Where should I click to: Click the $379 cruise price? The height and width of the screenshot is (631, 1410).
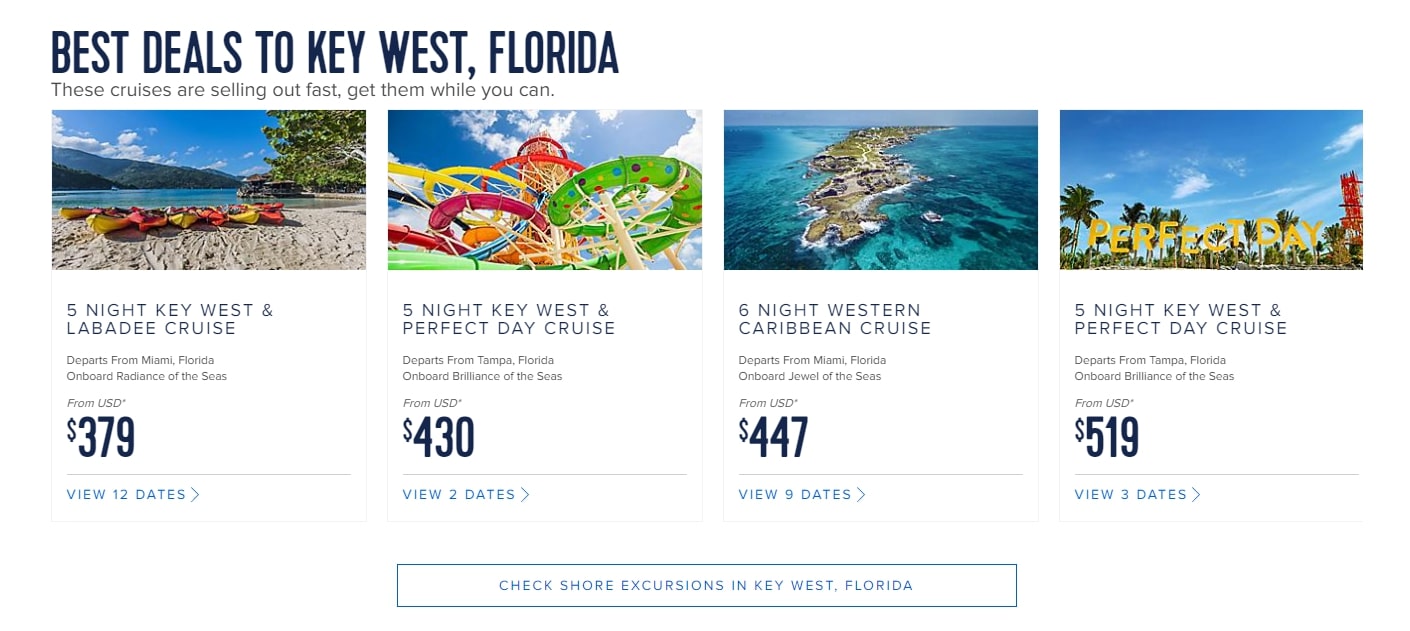coord(102,437)
